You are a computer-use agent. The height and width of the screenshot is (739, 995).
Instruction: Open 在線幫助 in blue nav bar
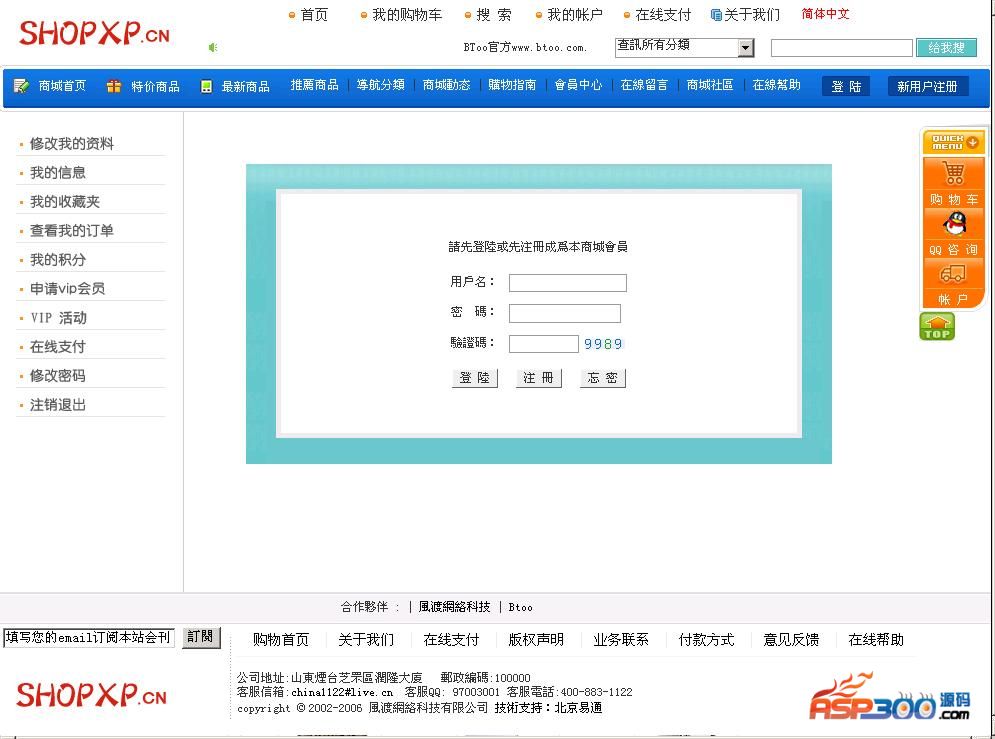pos(776,85)
